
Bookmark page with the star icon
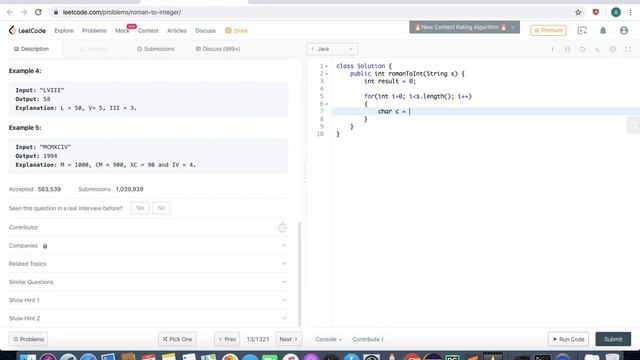[x=578, y=12]
